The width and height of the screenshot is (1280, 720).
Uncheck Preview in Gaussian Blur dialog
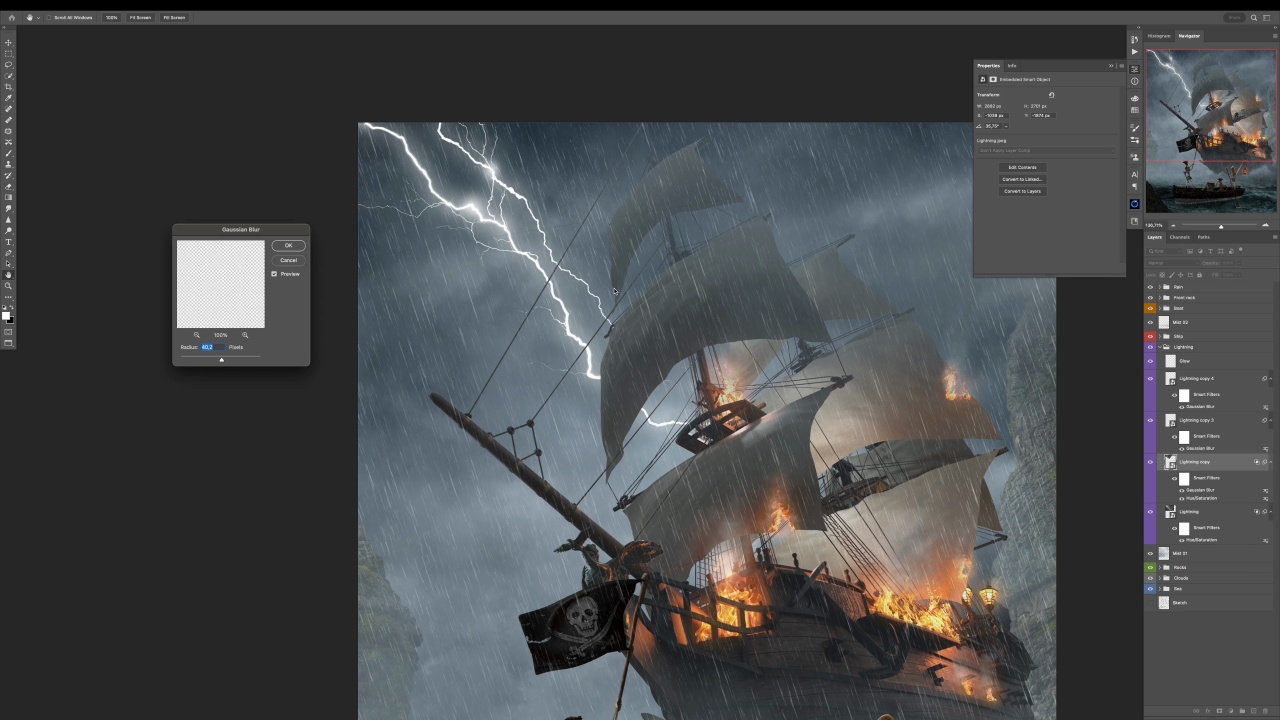point(274,274)
